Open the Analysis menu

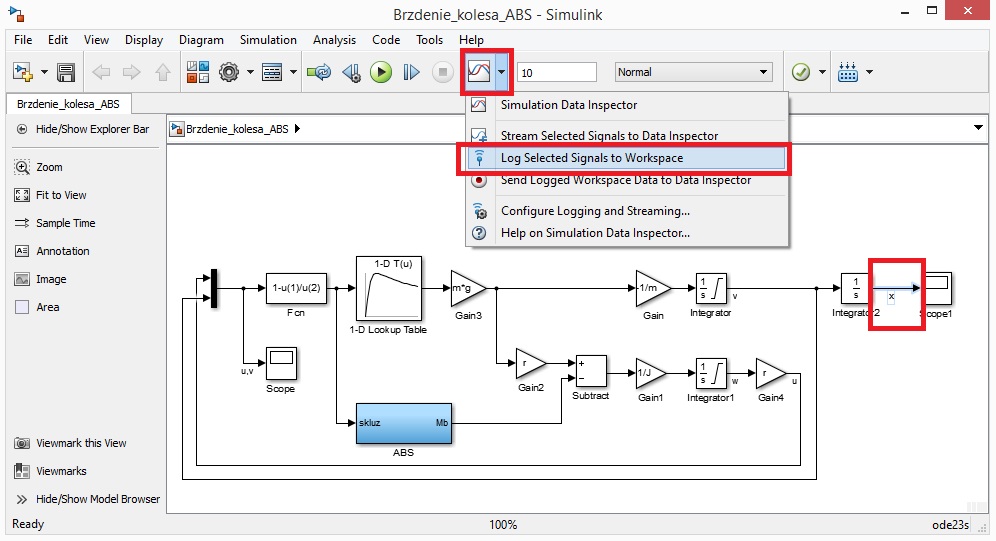334,39
